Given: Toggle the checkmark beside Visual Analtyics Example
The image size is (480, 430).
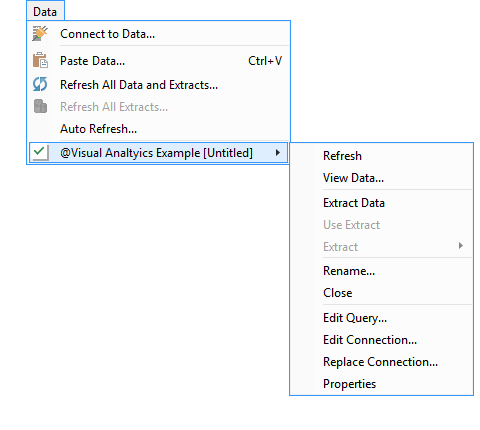Looking at the screenshot, I should 40,152.
